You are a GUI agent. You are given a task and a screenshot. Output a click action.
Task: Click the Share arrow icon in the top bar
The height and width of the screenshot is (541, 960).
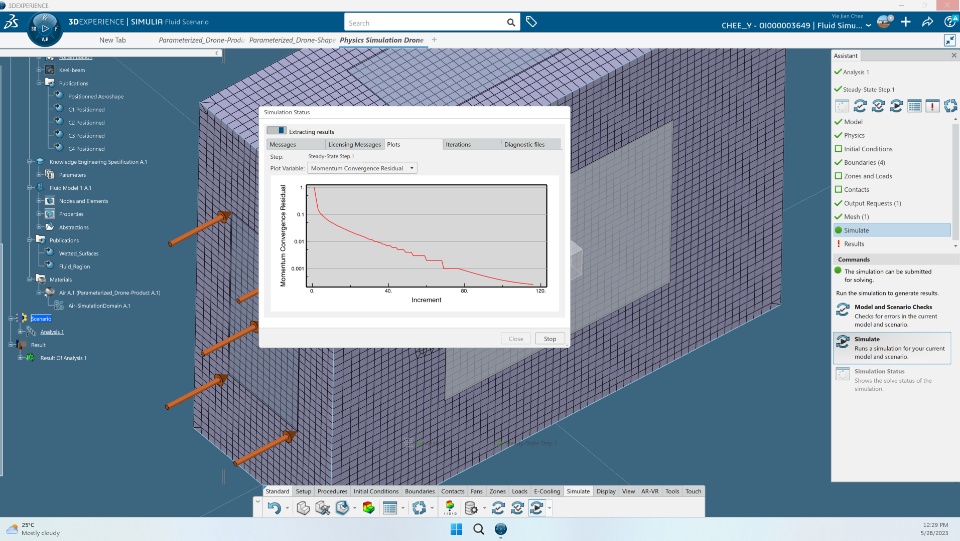click(928, 22)
